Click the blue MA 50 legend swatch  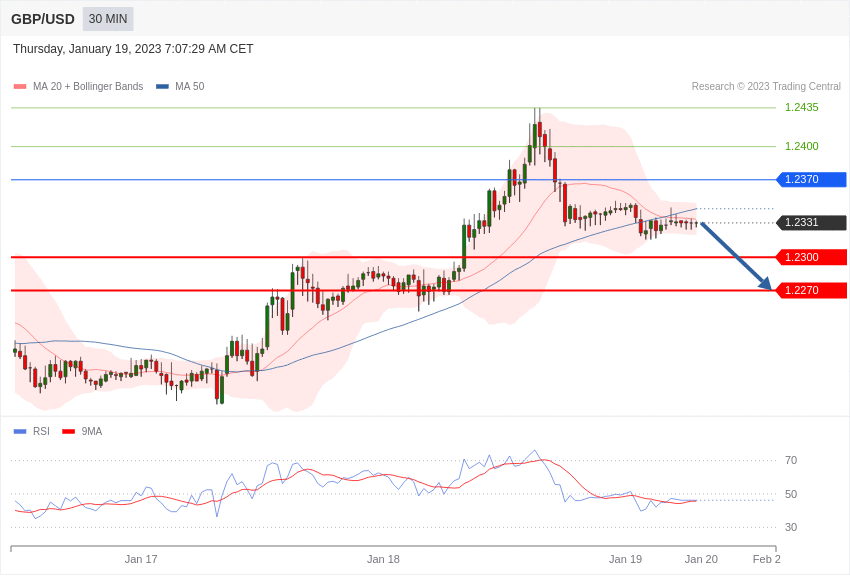click(163, 87)
